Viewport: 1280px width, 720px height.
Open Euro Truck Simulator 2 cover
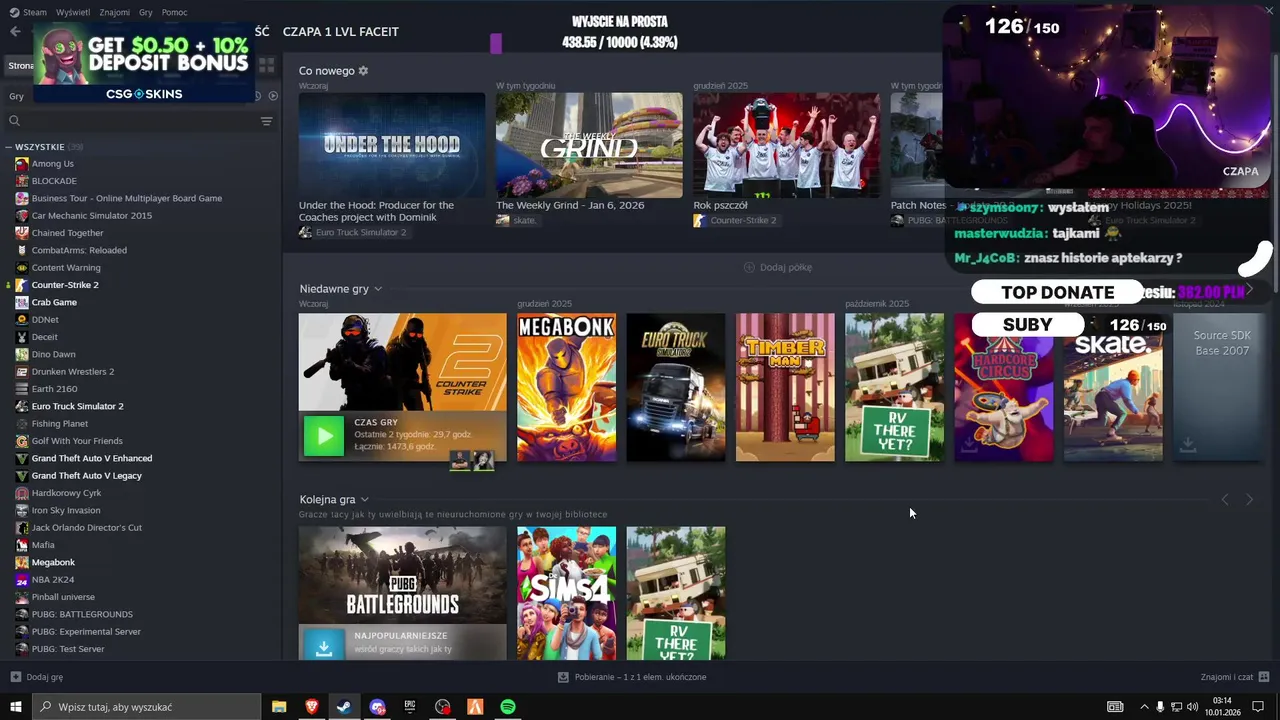click(676, 387)
